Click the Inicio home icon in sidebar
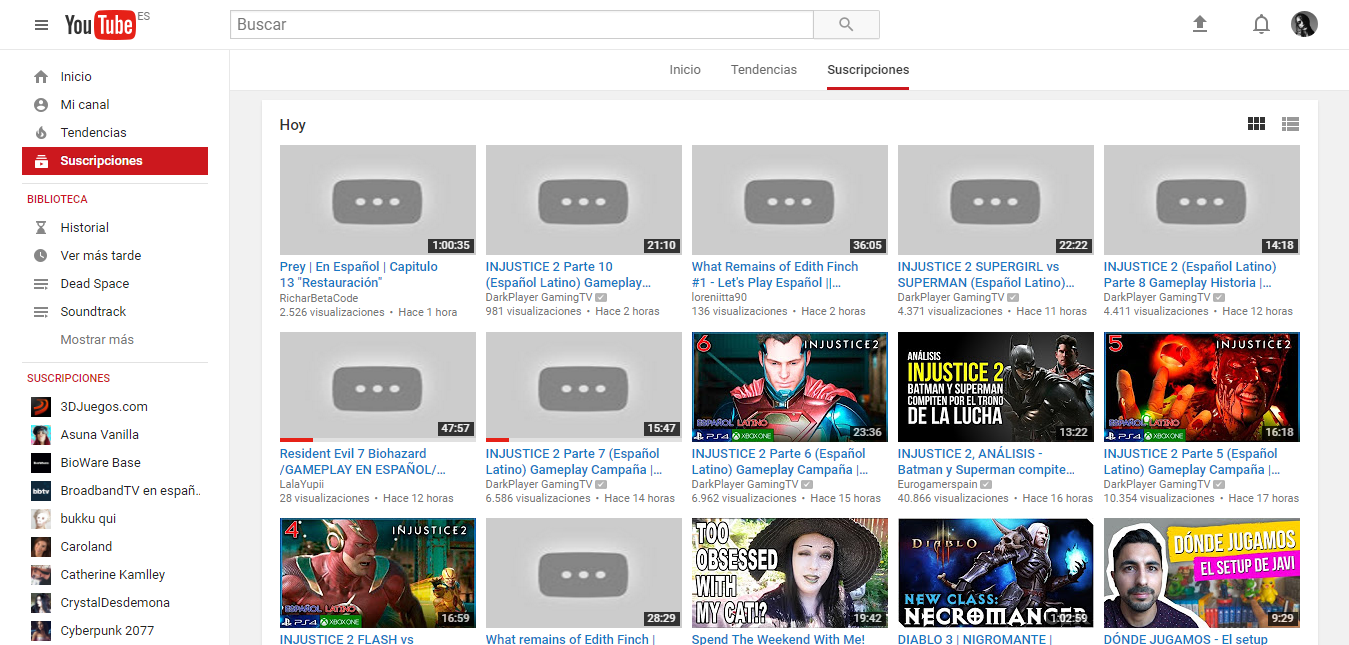This screenshot has width=1349, height=645. coord(41,77)
